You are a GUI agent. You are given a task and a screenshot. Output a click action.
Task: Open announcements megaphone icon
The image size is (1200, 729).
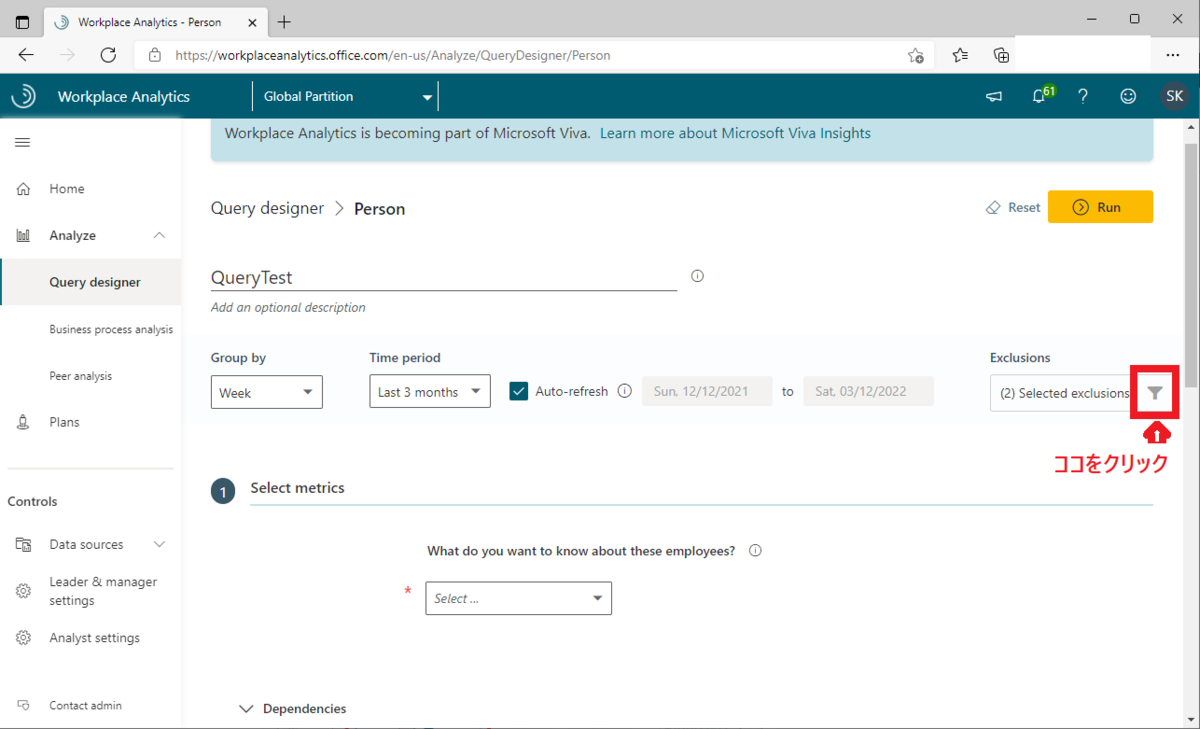[994, 96]
